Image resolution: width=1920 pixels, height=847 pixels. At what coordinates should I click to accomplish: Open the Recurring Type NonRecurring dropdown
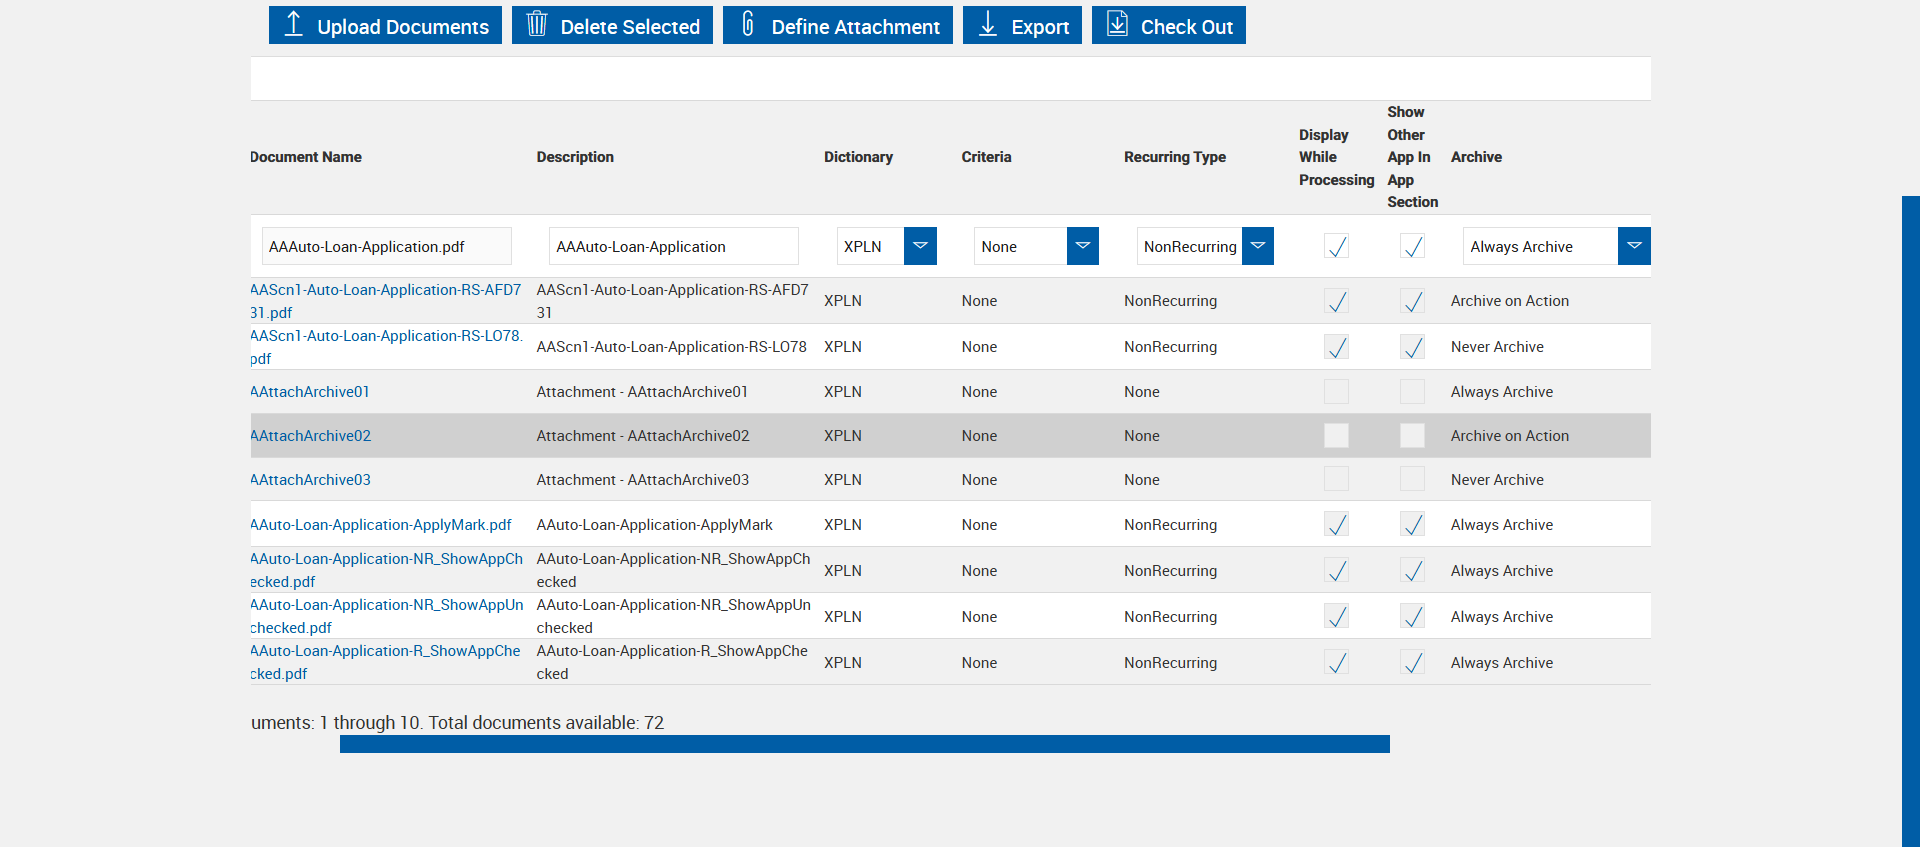click(x=1258, y=246)
